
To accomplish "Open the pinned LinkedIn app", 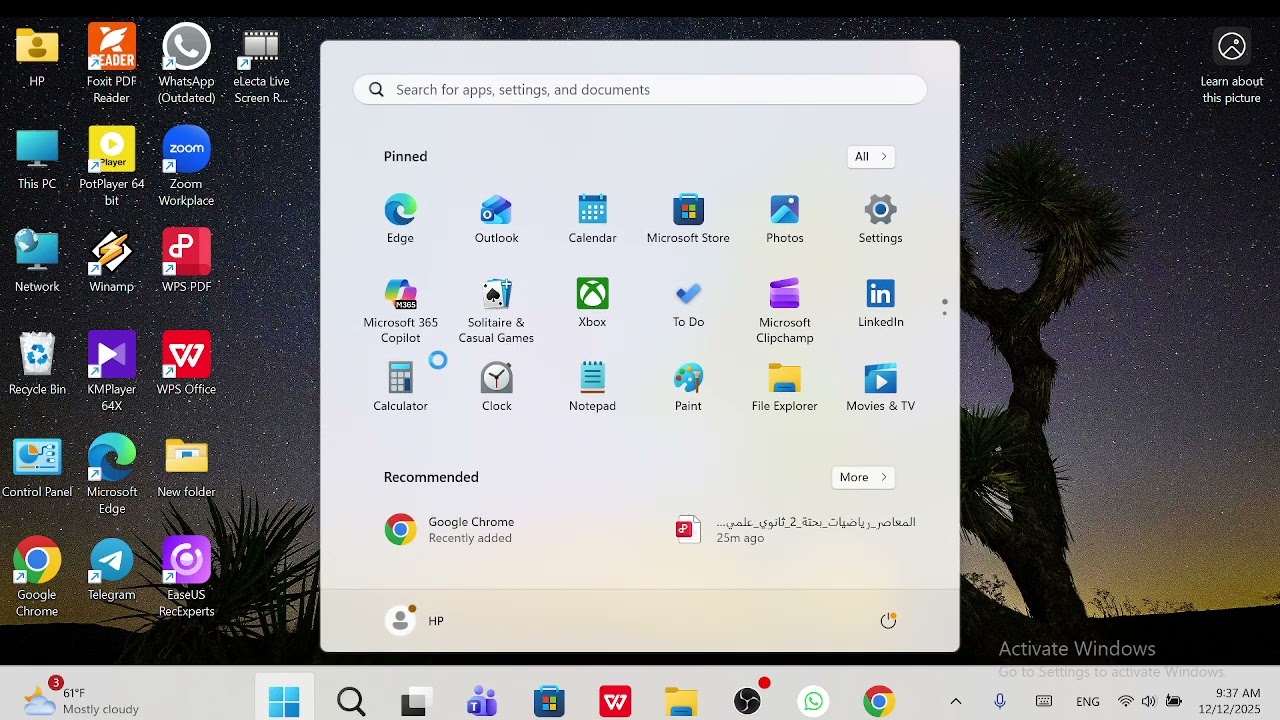I will coord(880,303).
